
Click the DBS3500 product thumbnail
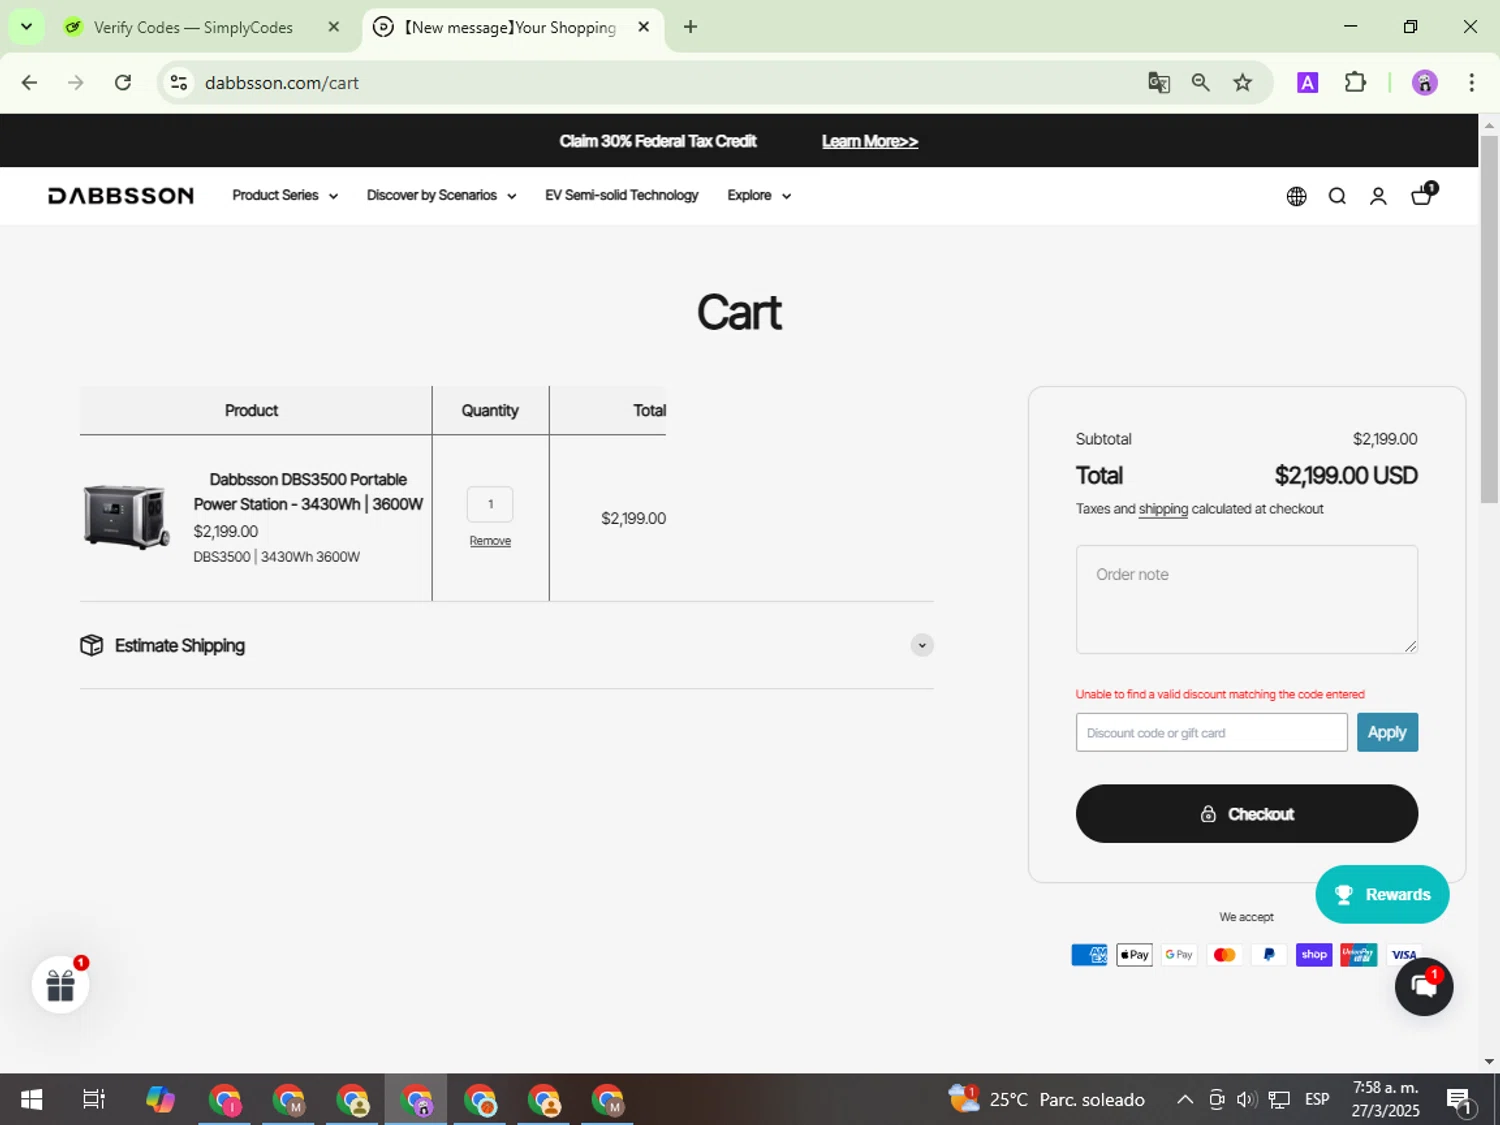(127, 517)
